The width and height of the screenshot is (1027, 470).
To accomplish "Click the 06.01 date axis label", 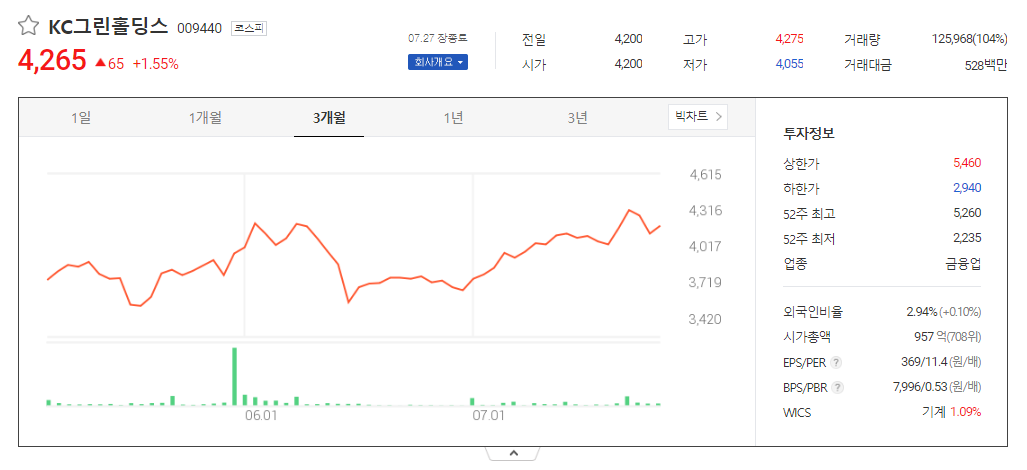I will 261,416.
